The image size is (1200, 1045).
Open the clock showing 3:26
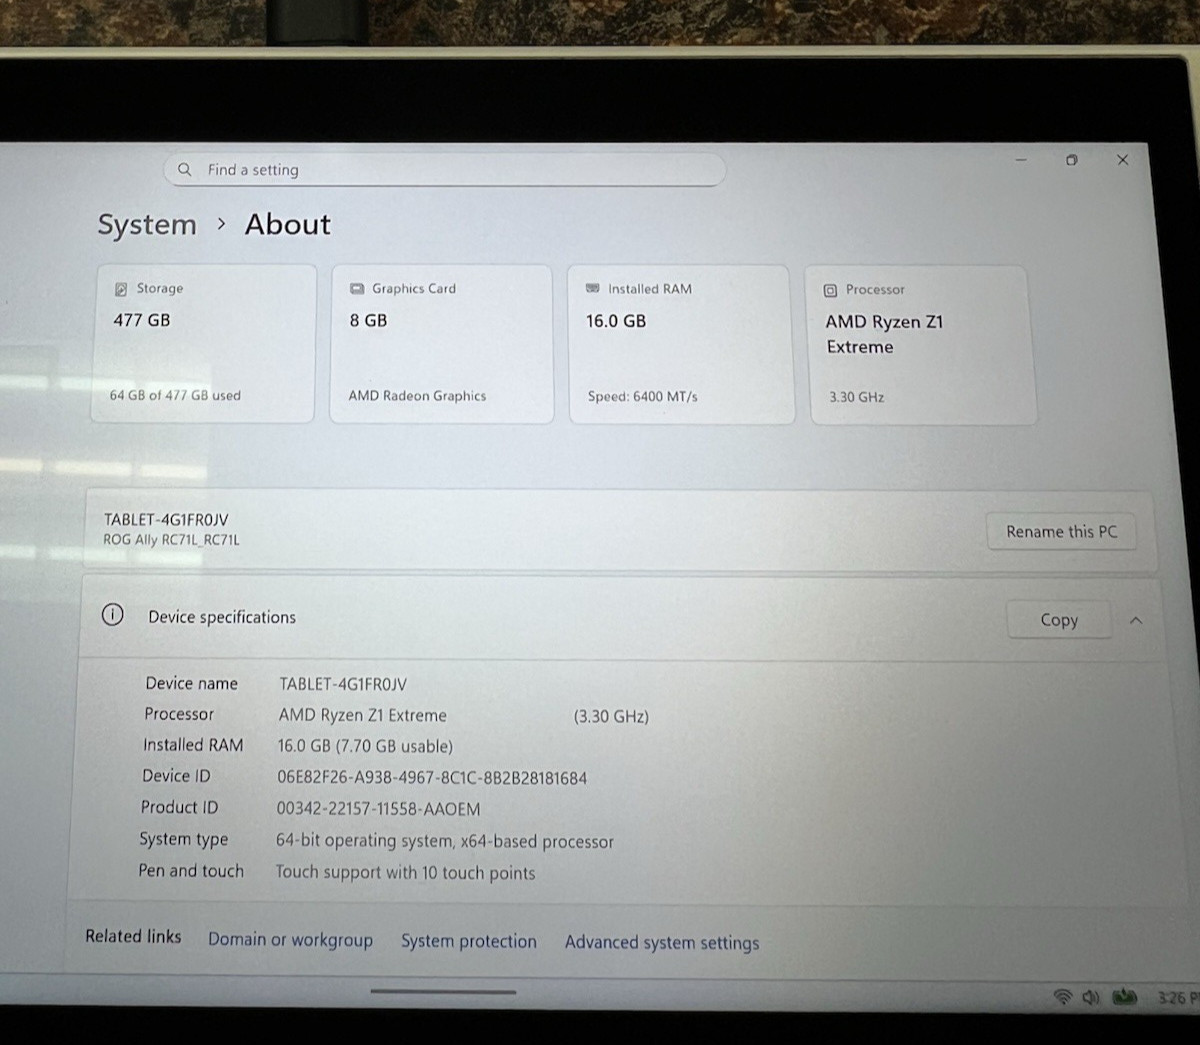tap(1178, 998)
